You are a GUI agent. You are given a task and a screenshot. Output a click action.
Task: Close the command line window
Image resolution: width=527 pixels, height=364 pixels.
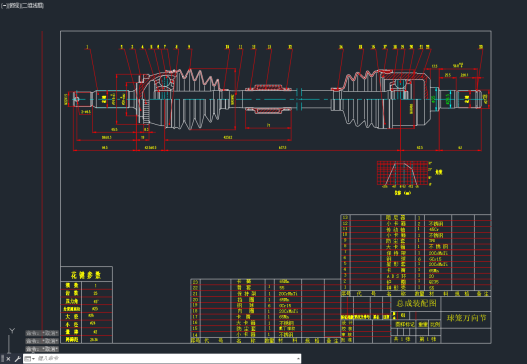pos(8,359)
